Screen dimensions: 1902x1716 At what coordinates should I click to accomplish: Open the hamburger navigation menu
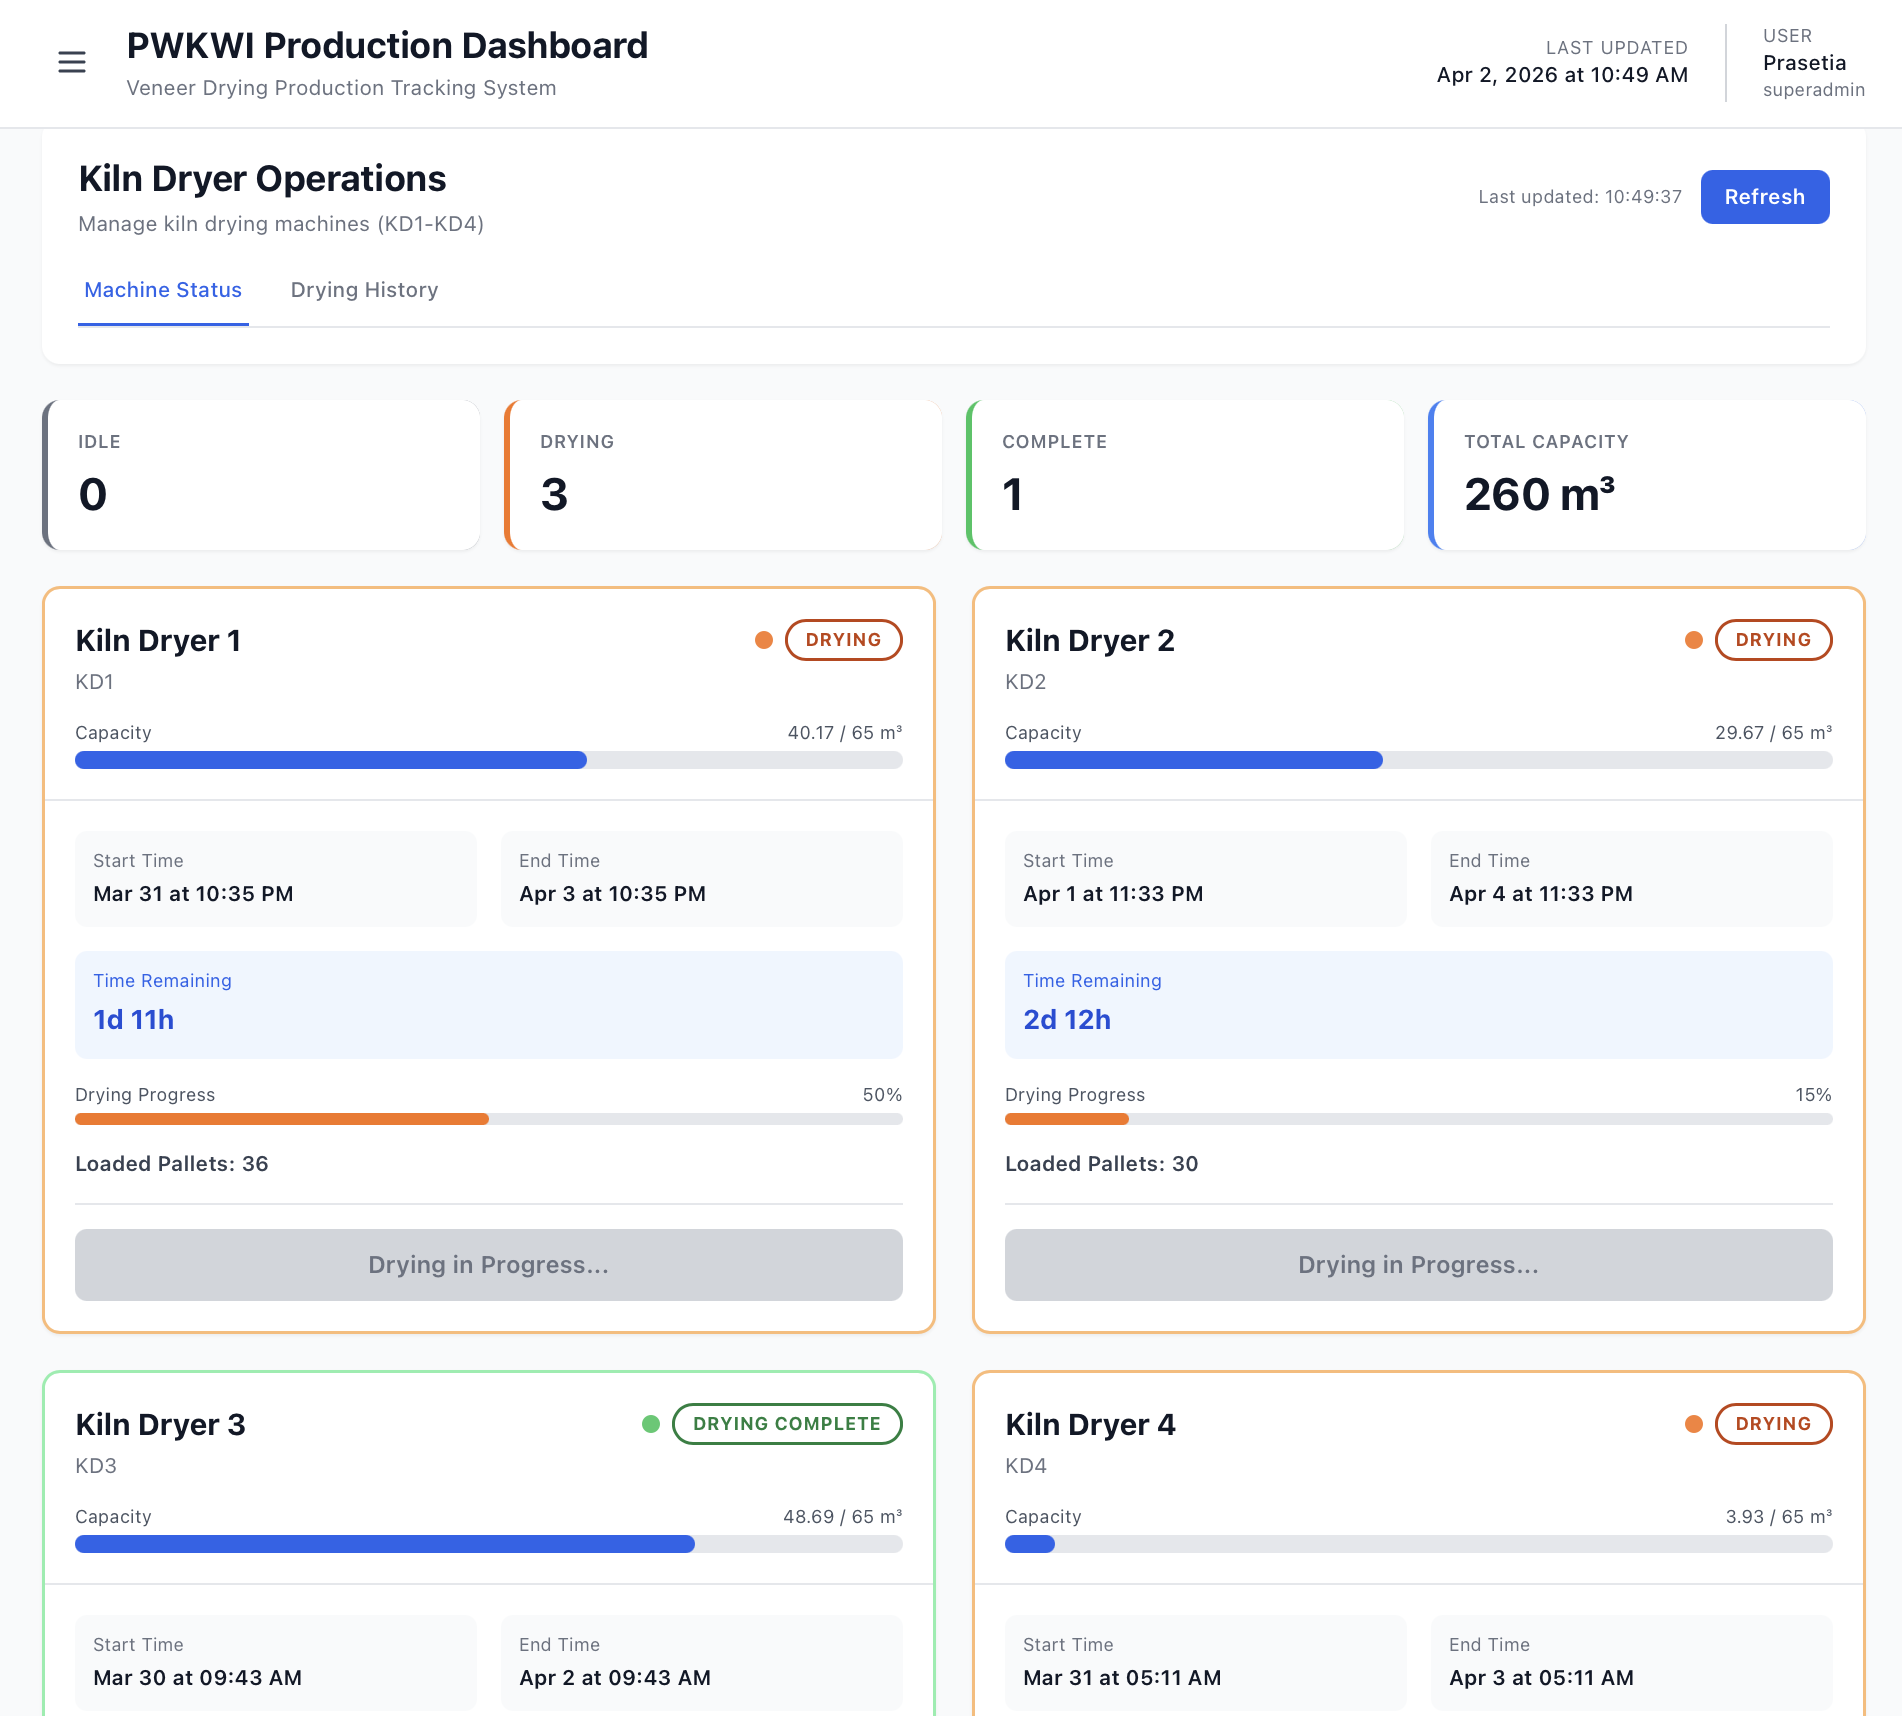click(x=72, y=62)
